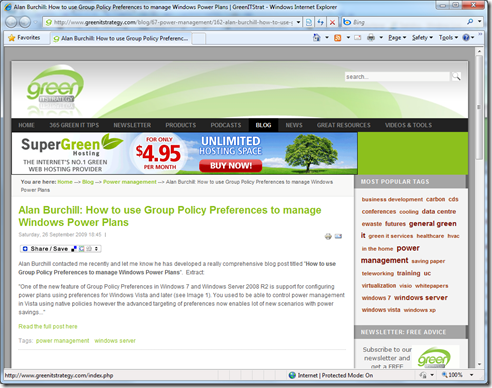Open the Safety menu dropdown
492x388 pixels.
(x=422, y=38)
